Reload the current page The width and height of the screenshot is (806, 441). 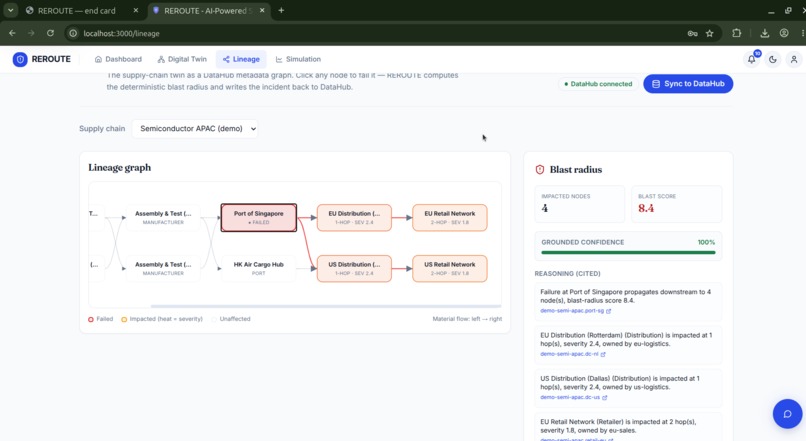(x=50, y=33)
